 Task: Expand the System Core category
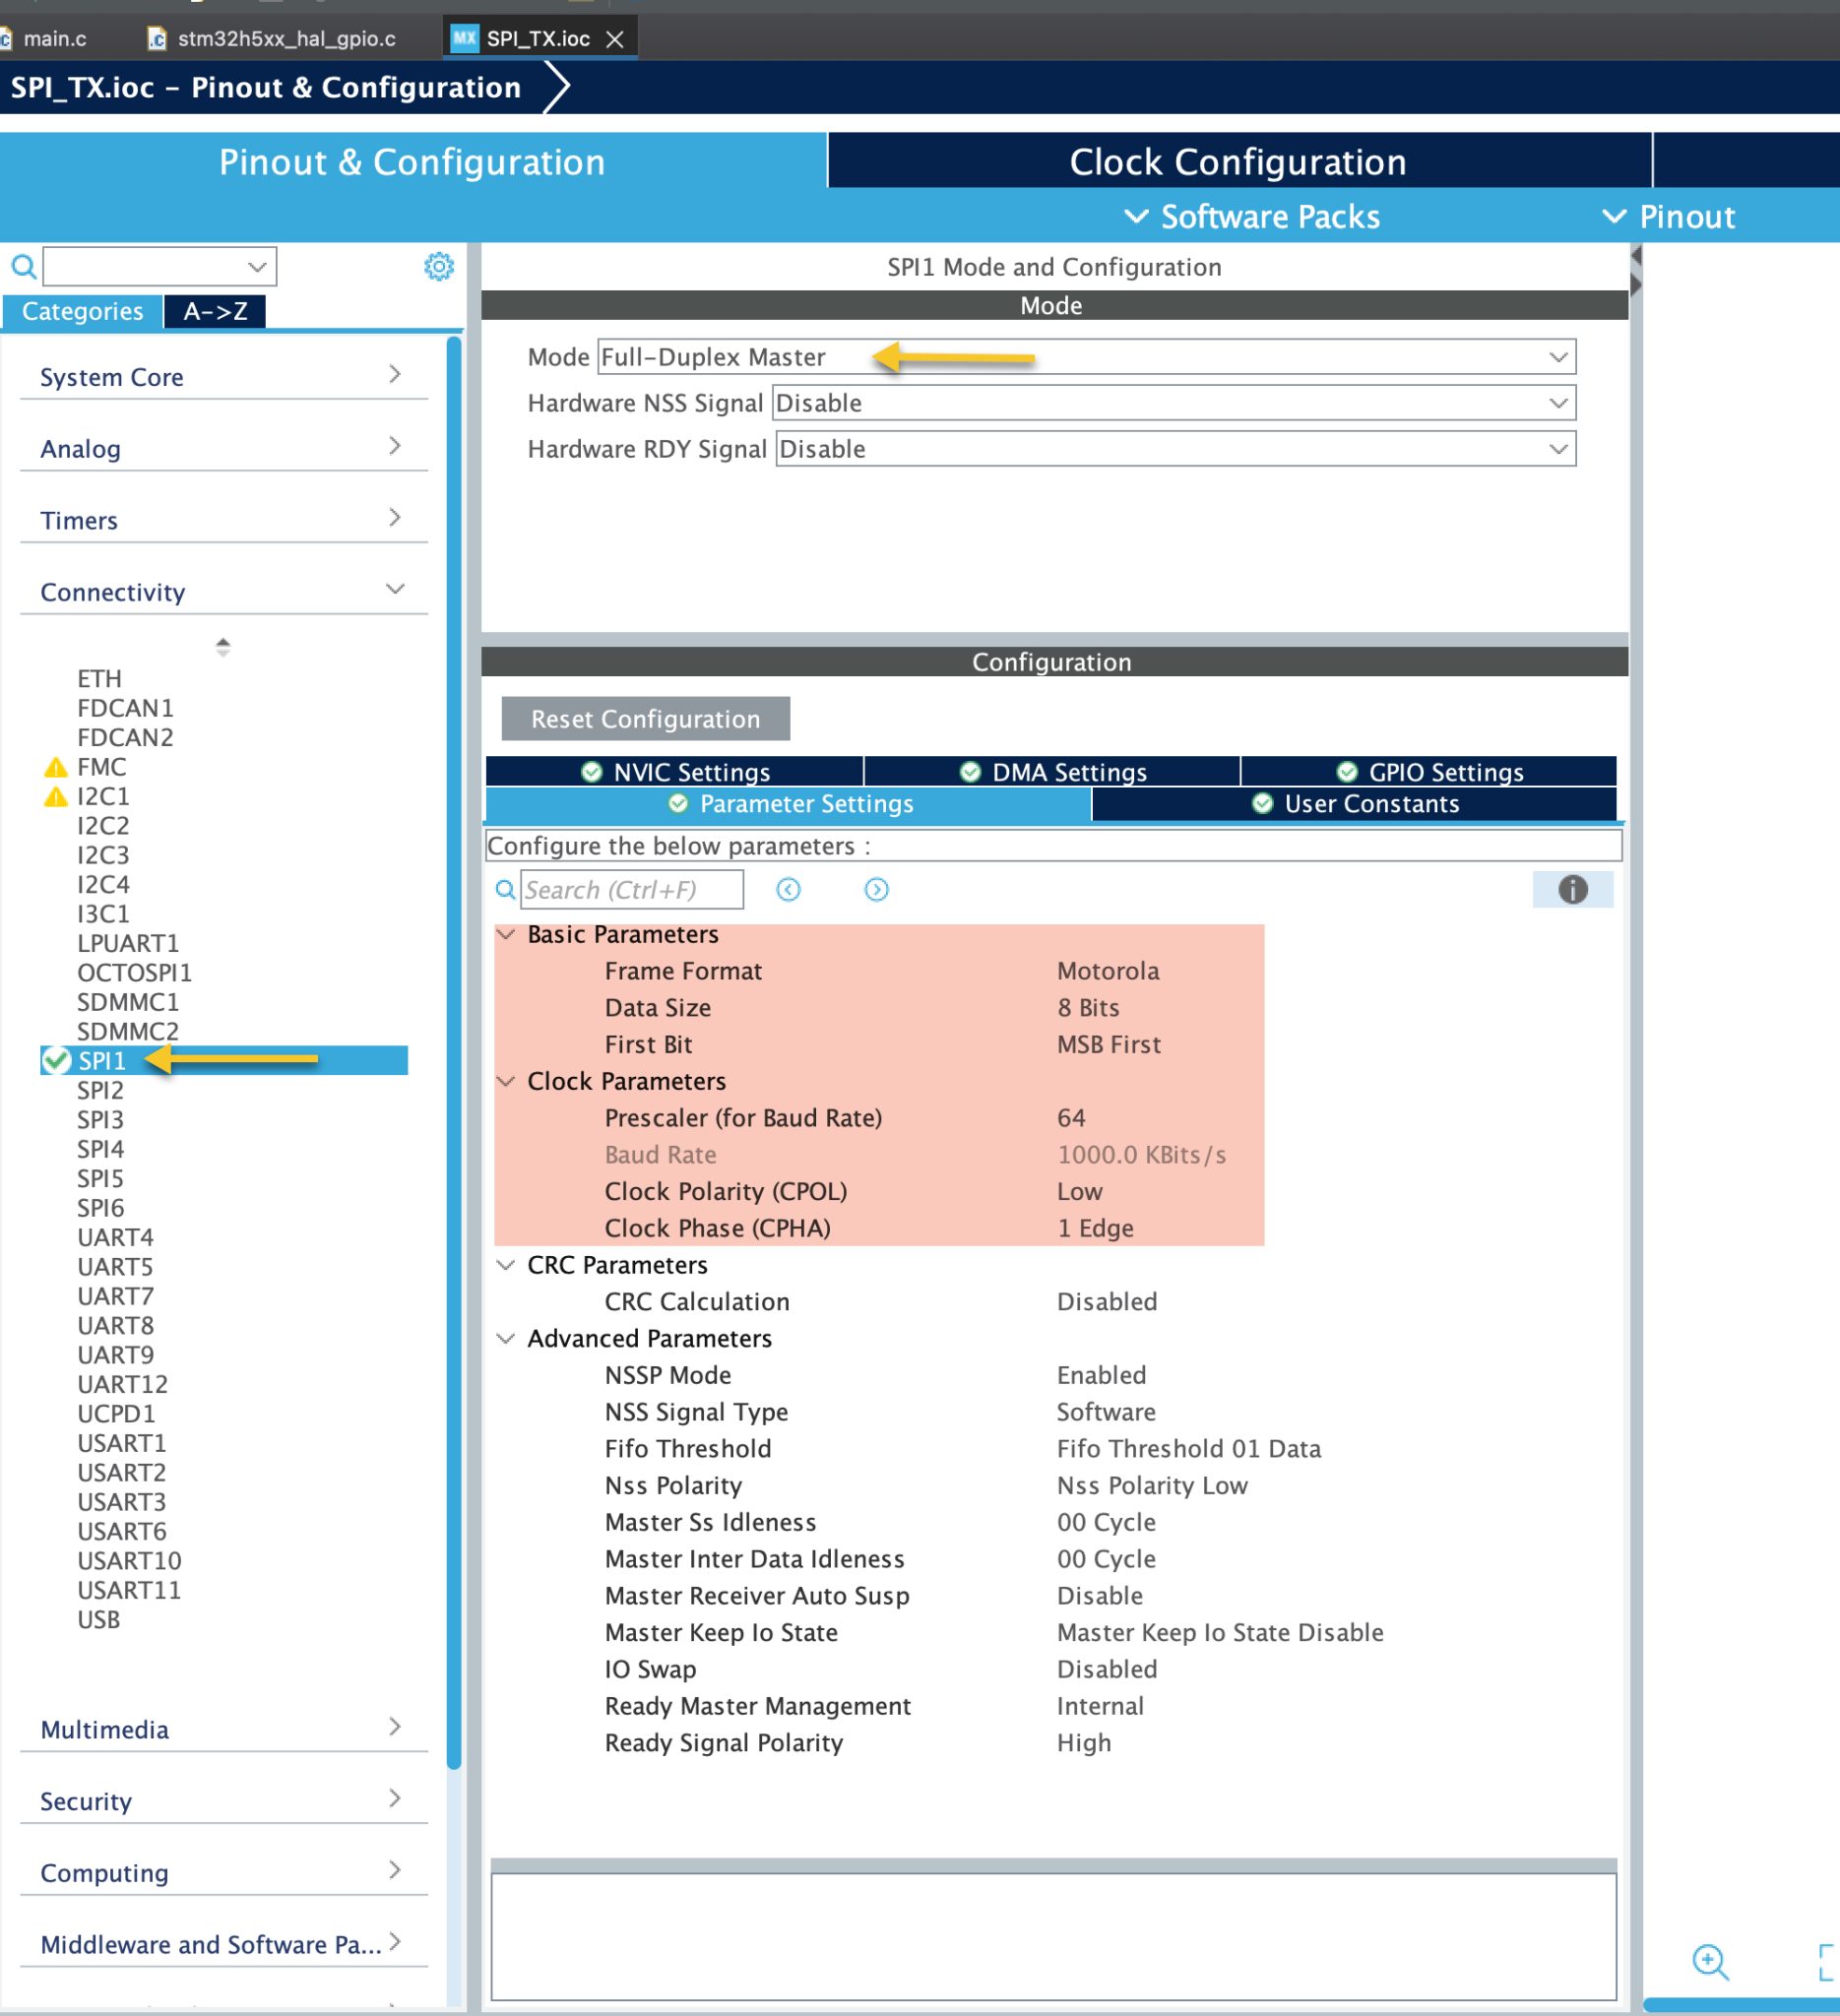[x=394, y=374]
